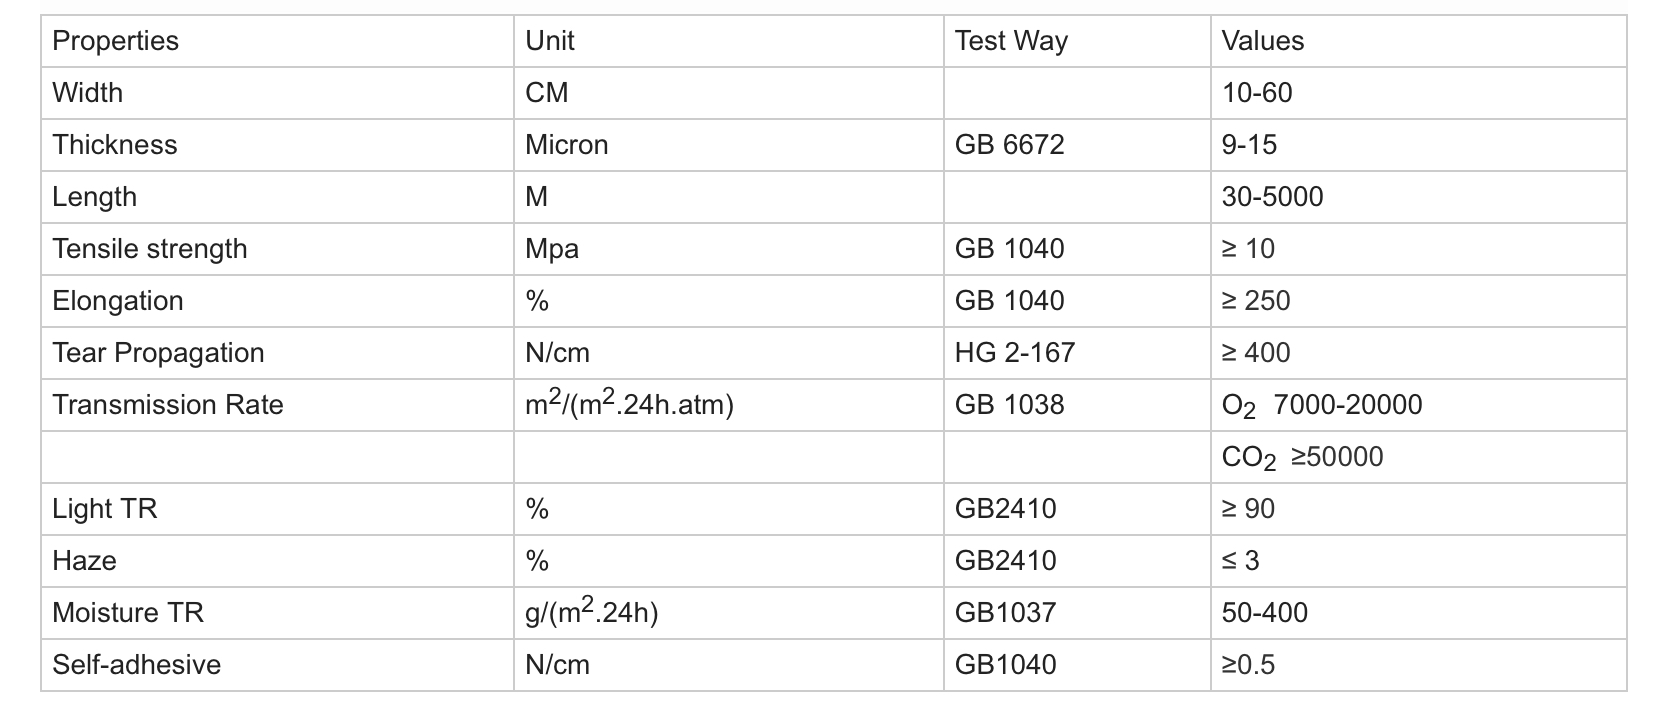The width and height of the screenshot is (1668, 710).
Task: Click the 30-5000 length value
Action: pyautogui.click(x=1271, y=197)
